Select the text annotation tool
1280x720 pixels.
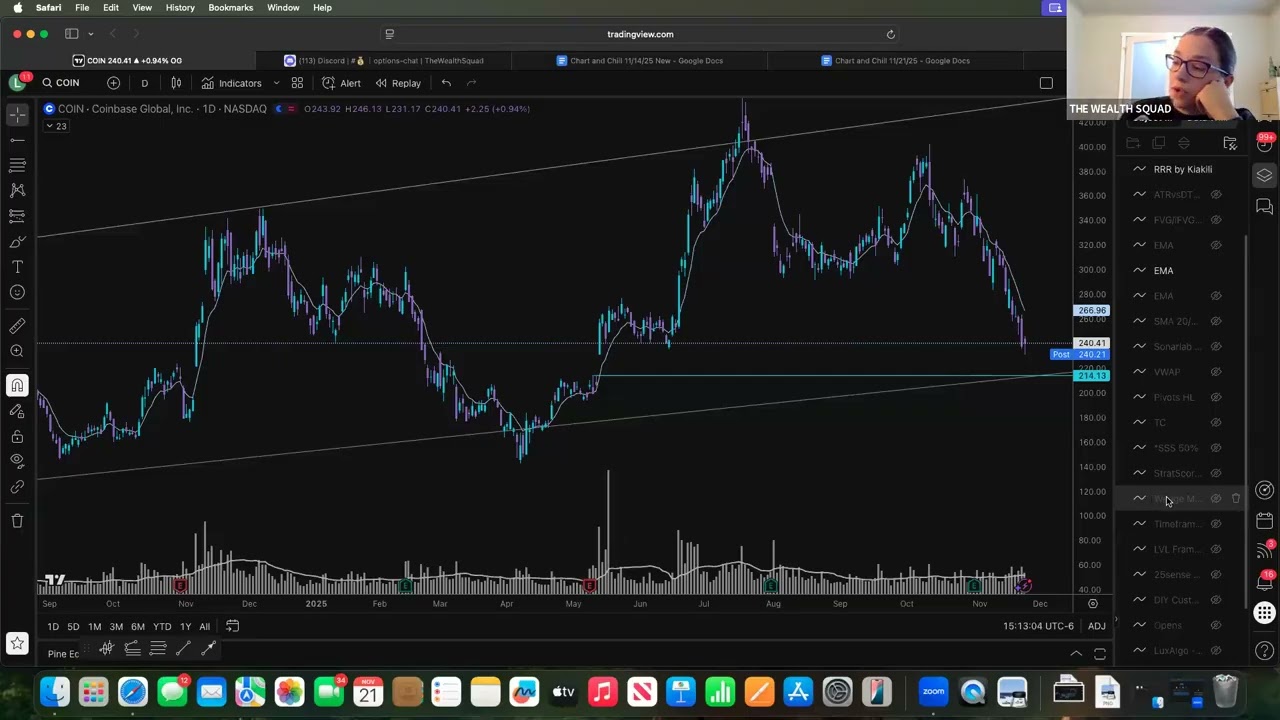(x=17, y=267)
